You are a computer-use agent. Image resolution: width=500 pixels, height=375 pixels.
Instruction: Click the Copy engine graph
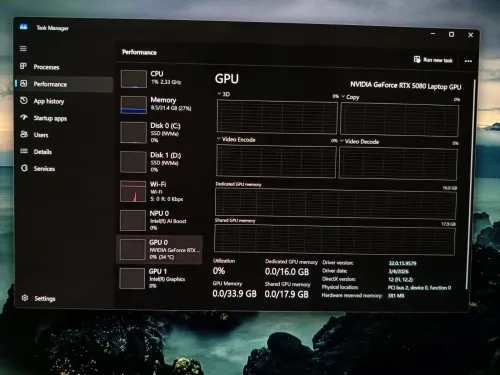pos(399,120)
